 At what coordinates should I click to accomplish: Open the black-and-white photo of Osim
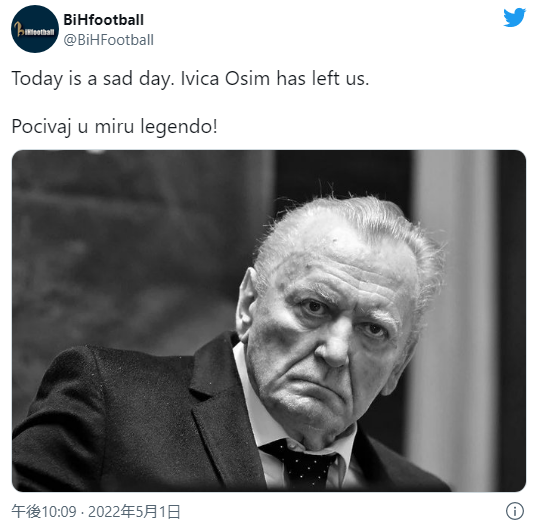tap(269, 321)
